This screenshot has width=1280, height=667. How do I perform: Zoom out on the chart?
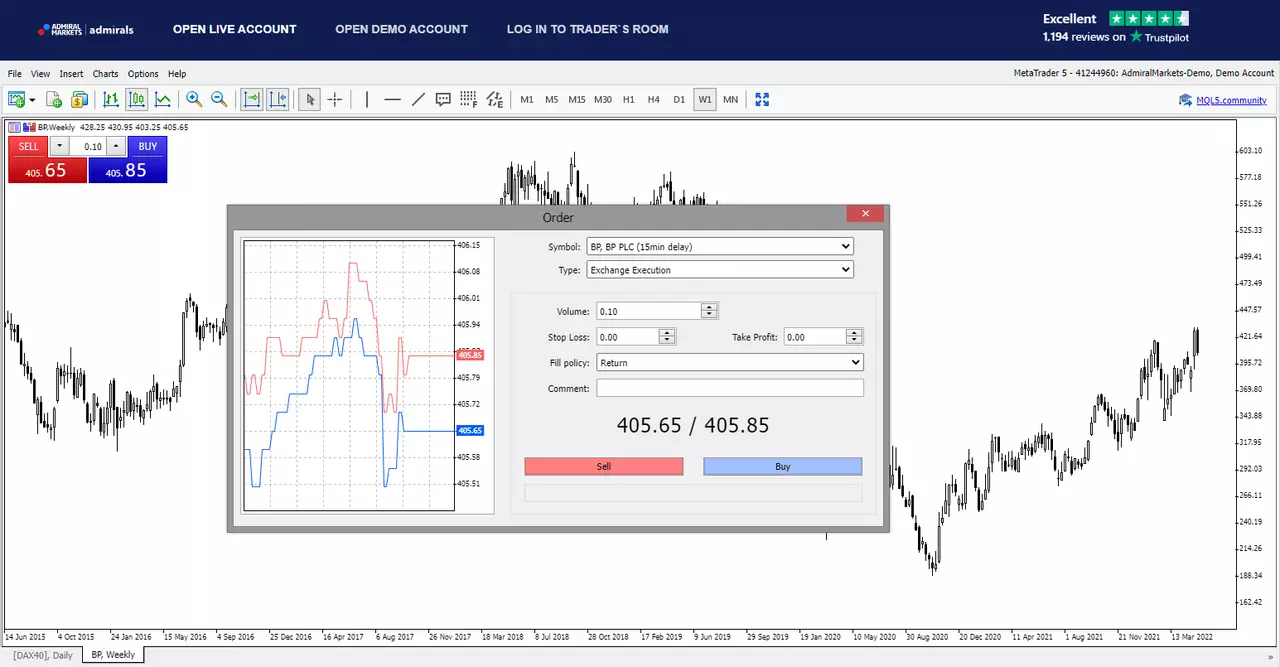pyautogui.click(x=219, y=99)
